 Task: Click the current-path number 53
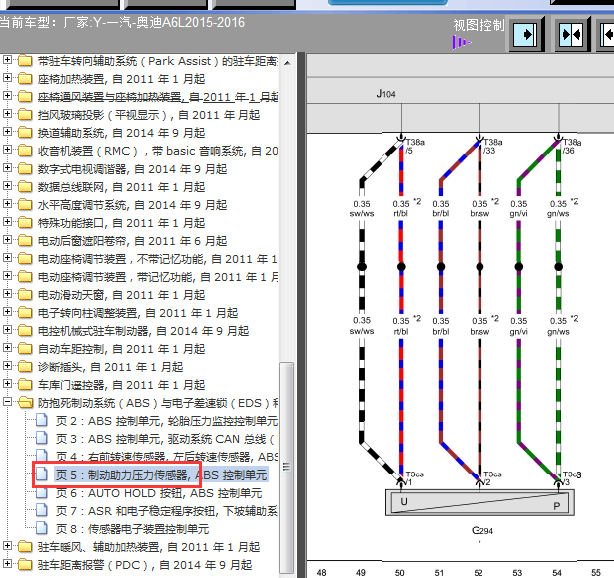pyautogui.click(x=517, y=573)
